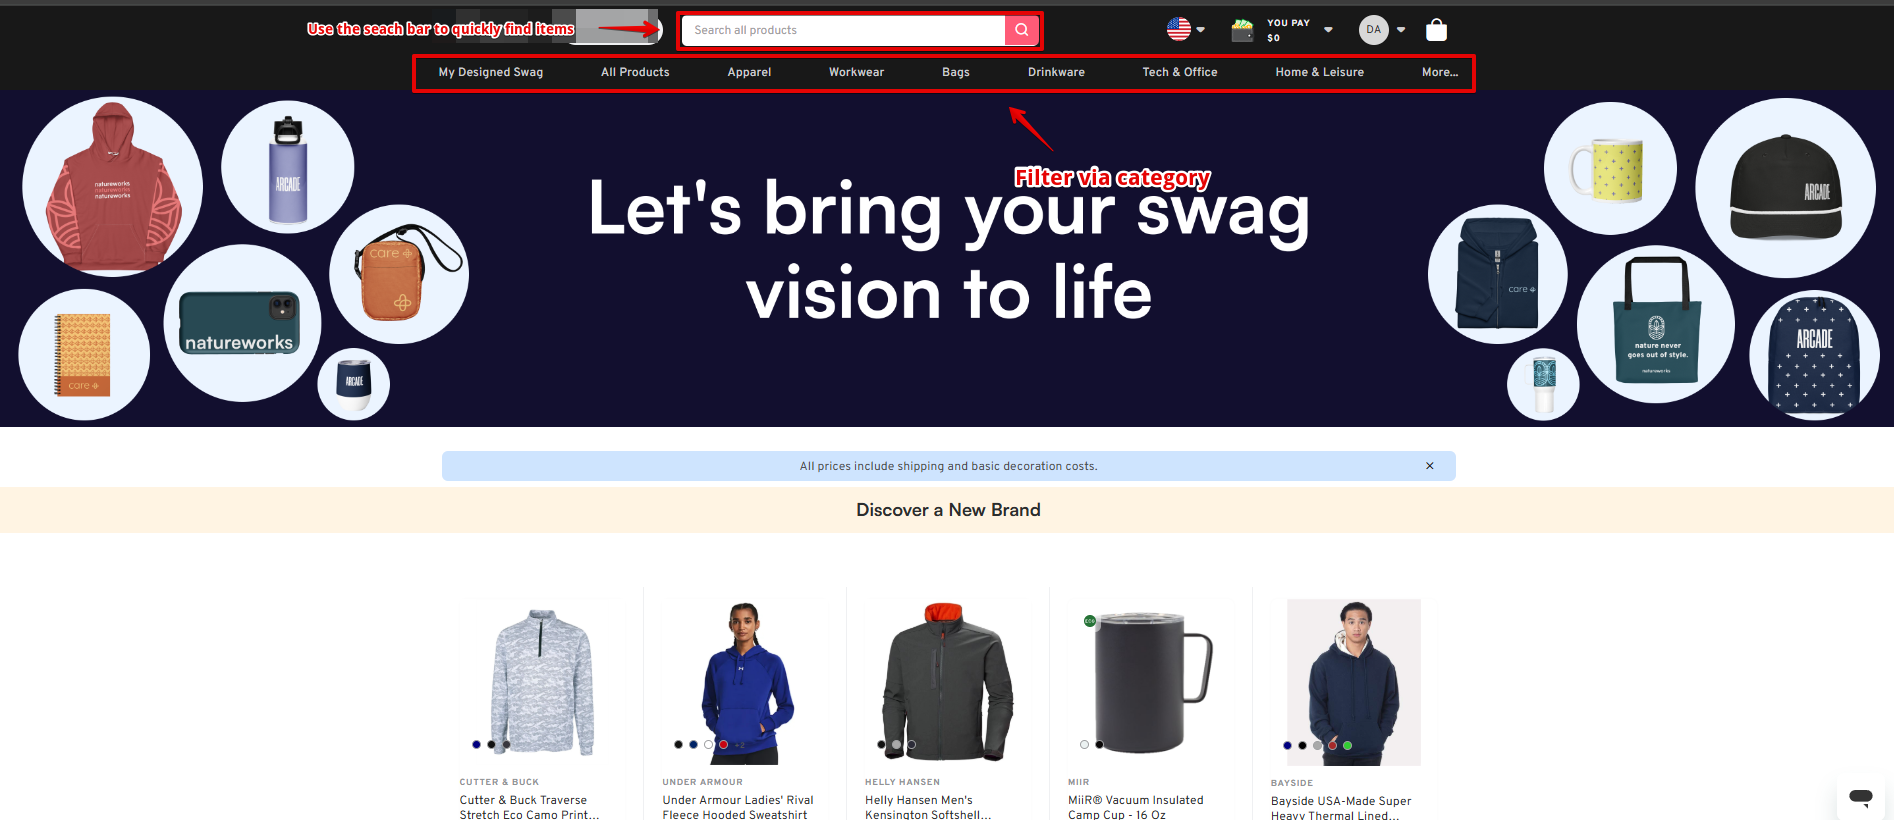Viewport: 1894px width, 820px height.
Task: Select black swatch on MiiR camp cup
Action: [x=1099, y=745]
